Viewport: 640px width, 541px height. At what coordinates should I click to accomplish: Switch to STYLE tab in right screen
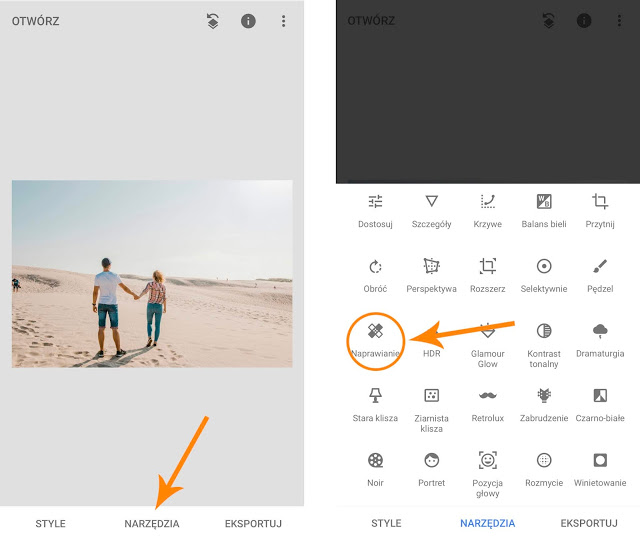[x=386, y=523]
